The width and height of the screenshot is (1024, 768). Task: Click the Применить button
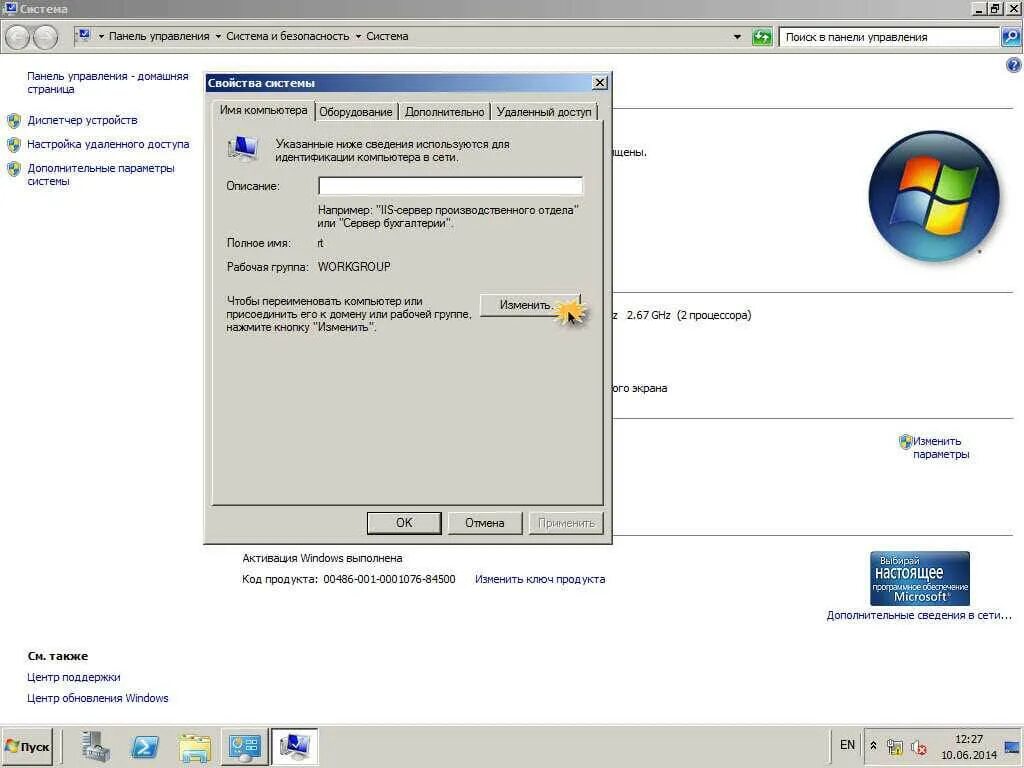(x=566, y=522)
